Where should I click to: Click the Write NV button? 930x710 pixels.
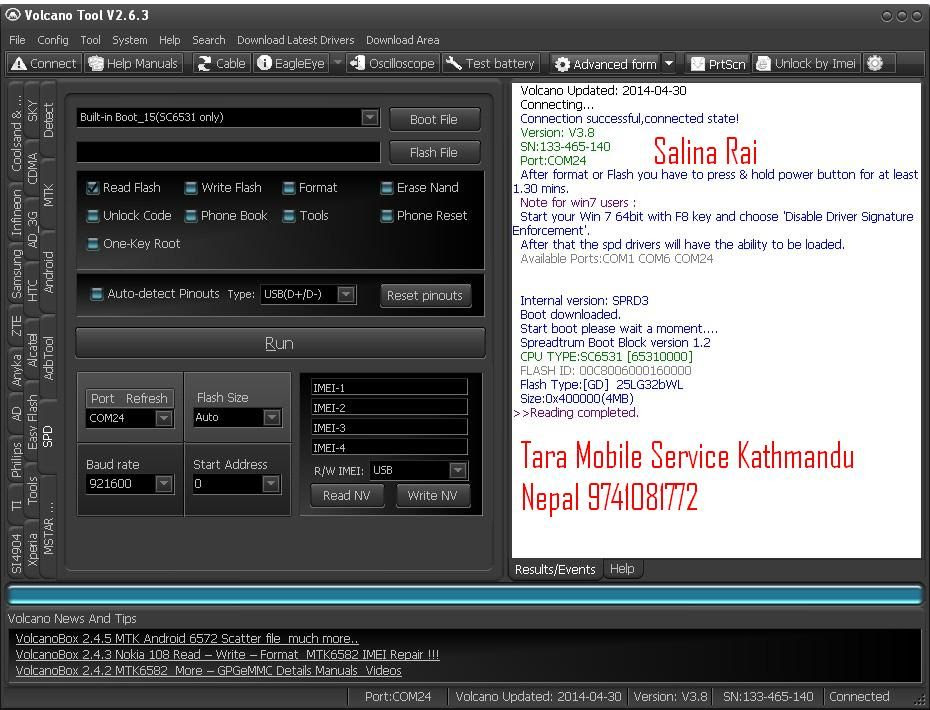(x=432, y=496)
